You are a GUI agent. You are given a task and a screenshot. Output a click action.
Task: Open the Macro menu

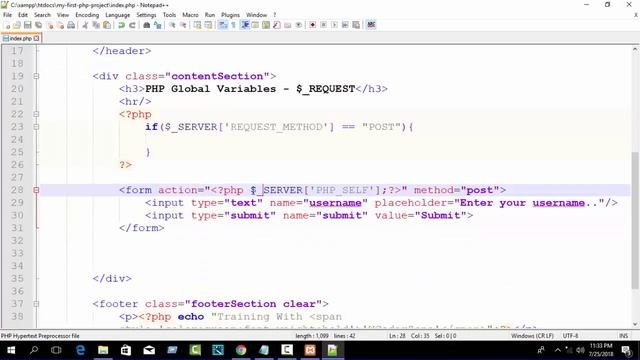point(190,15)
